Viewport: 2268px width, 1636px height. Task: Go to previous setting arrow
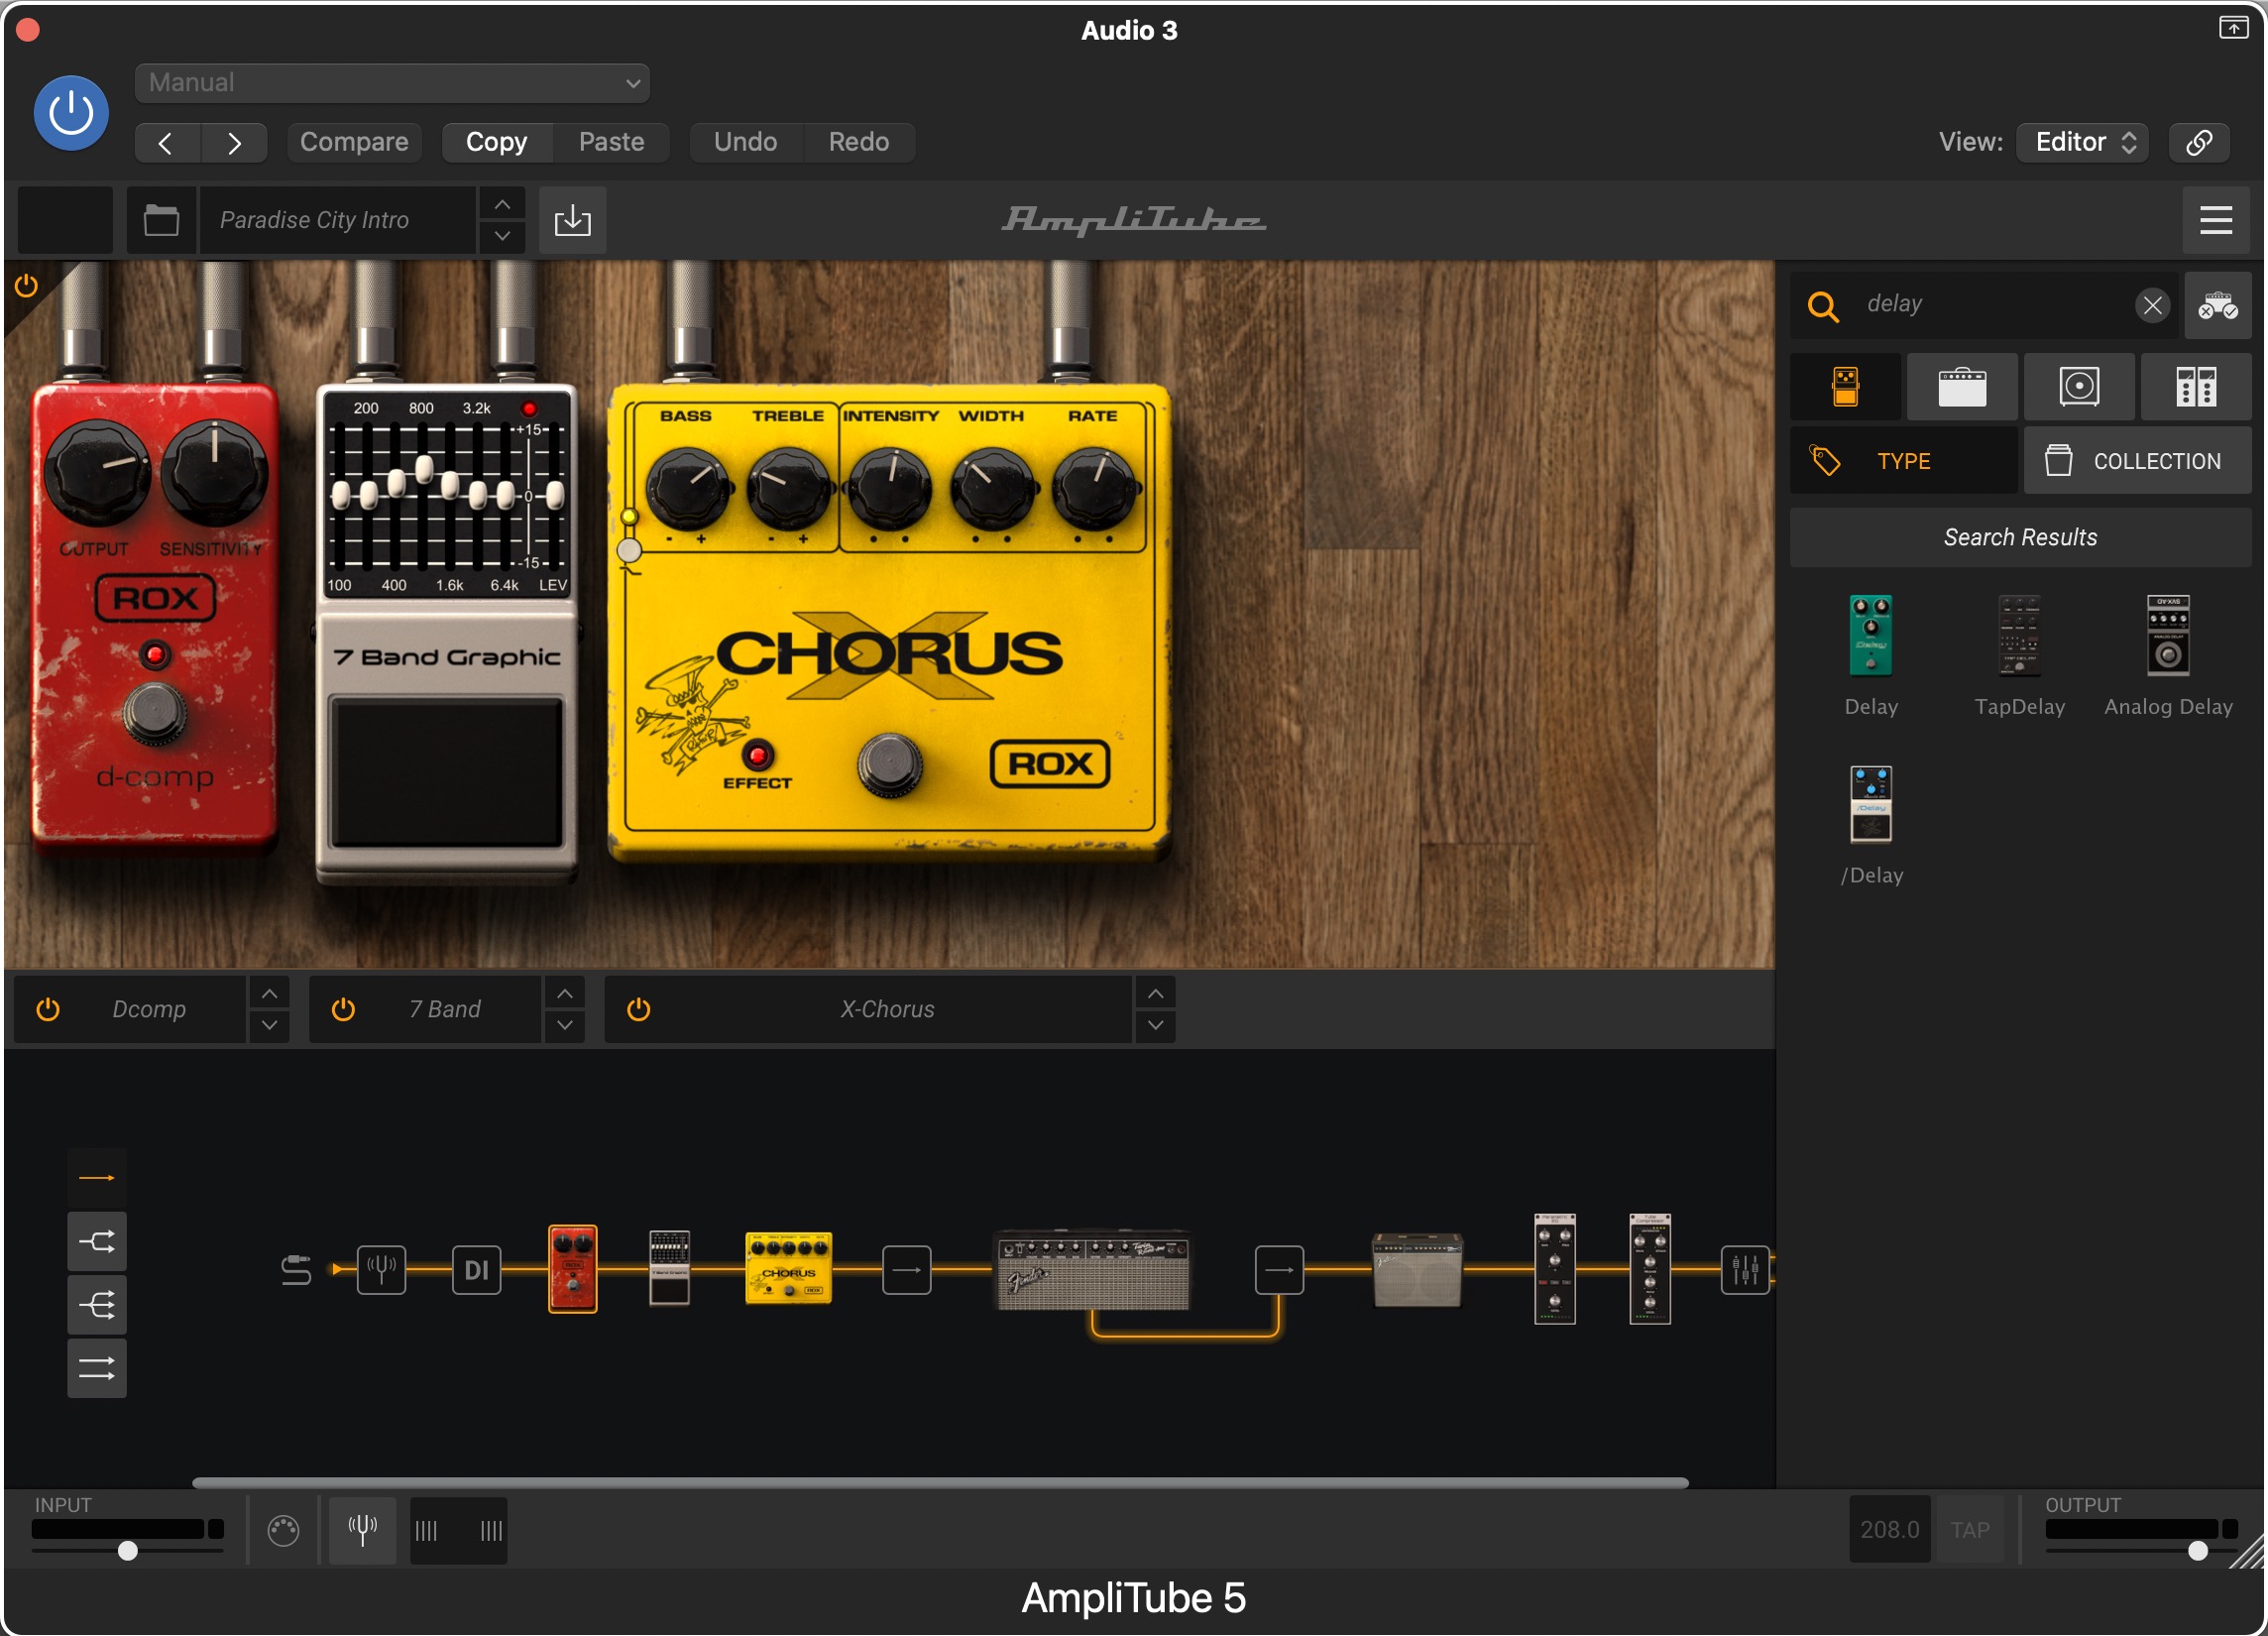pos(167,142)
